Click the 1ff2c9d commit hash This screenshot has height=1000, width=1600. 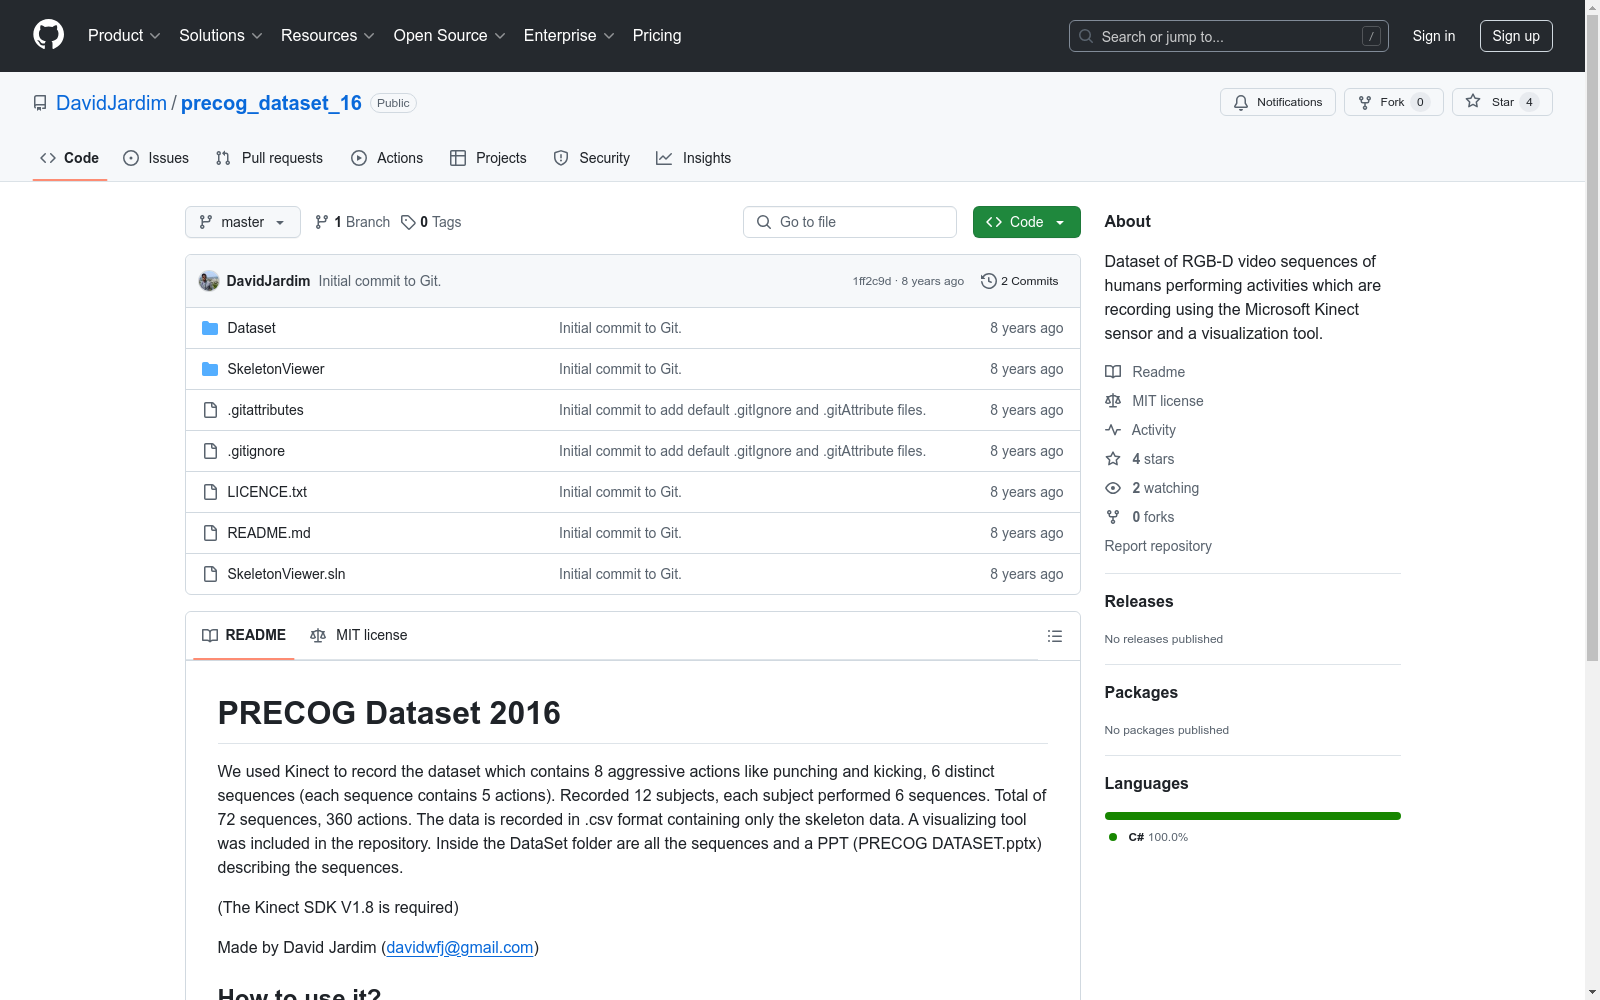tap(872, 281)
